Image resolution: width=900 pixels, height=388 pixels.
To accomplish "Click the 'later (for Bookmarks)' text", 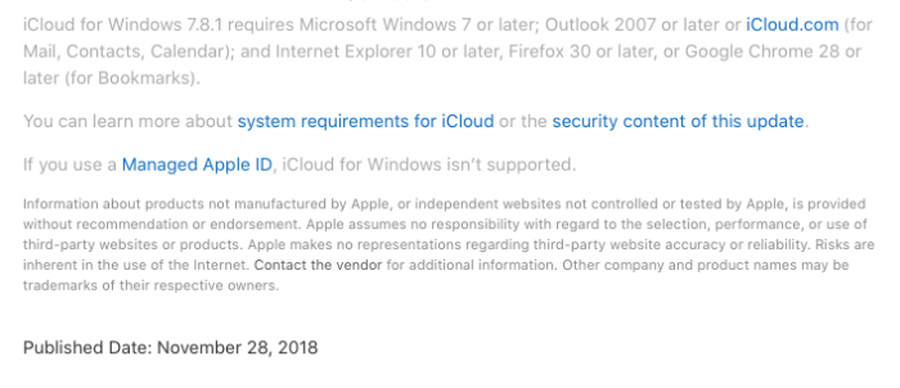I will click(x=110, y=79).
